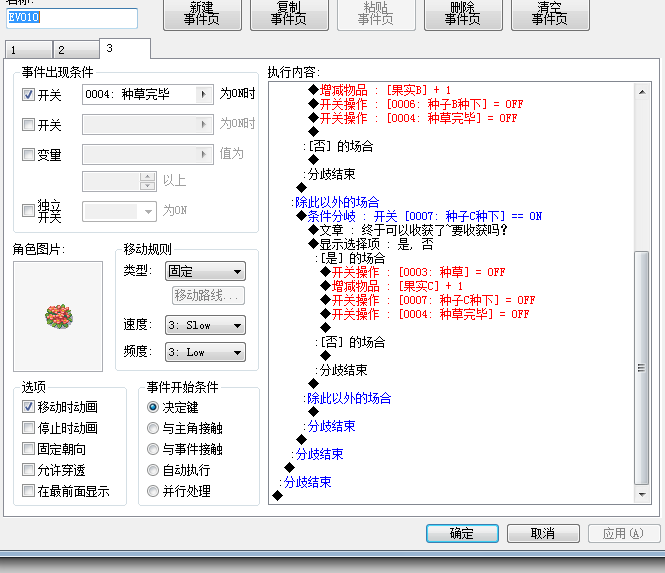Screen dimensions: 665x573
Task: Click the flower character graphic thumbnail
Action: click(58, 316)
